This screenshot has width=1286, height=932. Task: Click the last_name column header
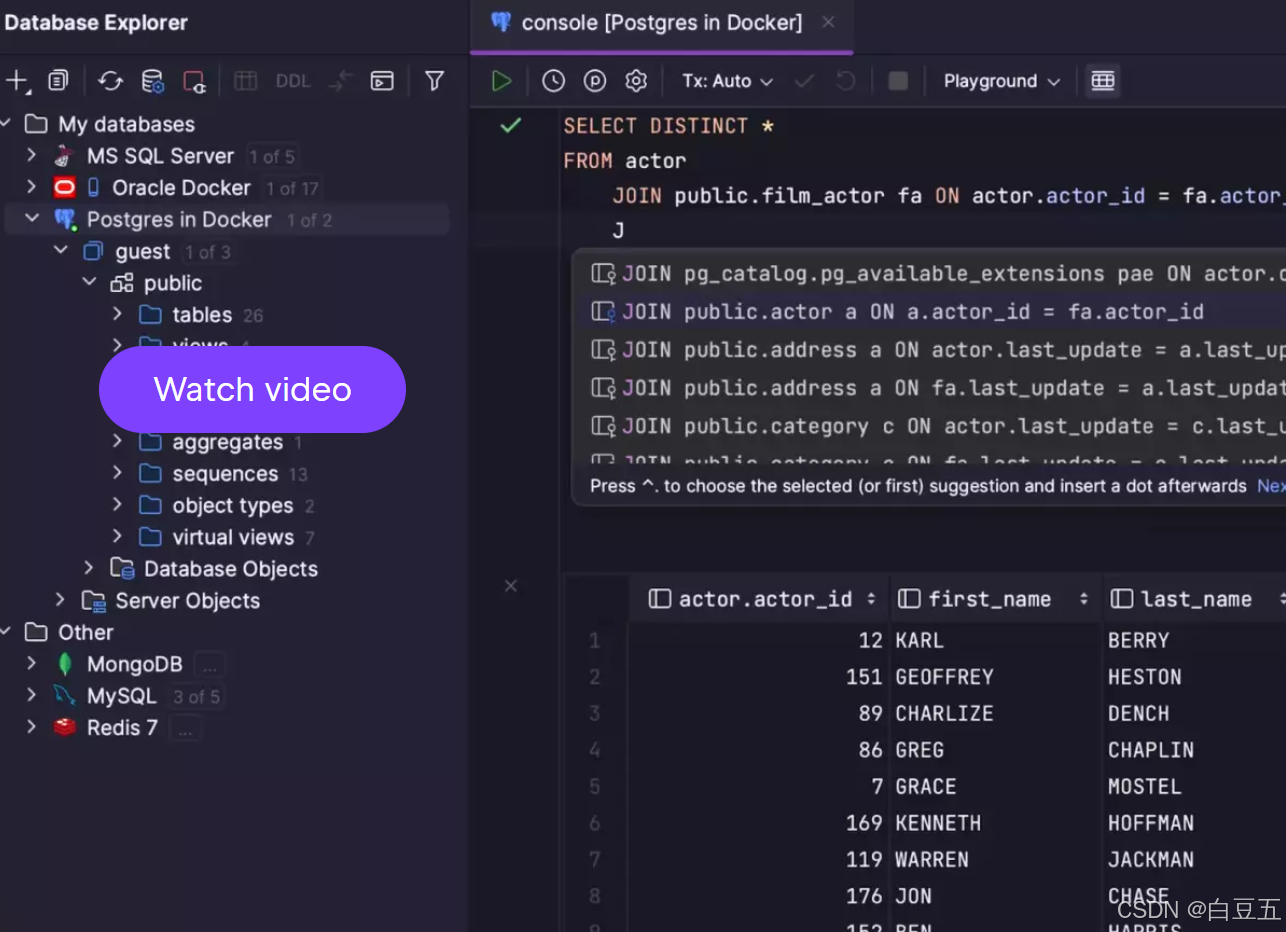pos(1195,599)
